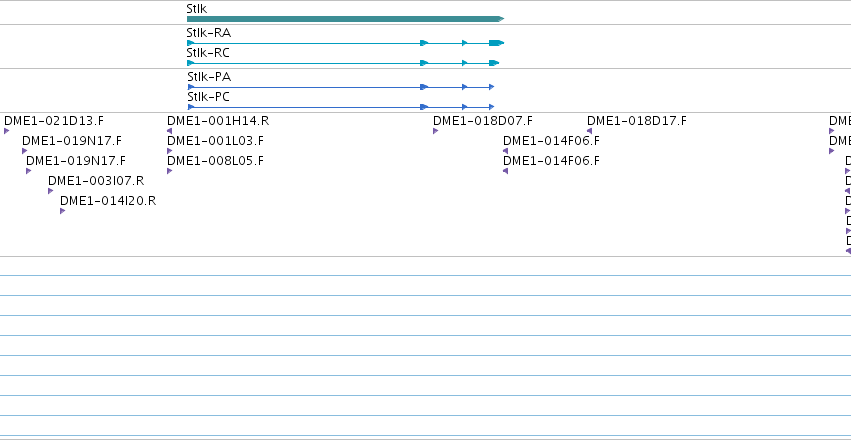Click the DME1-021D13.F arrow glyph

(7, 131)
